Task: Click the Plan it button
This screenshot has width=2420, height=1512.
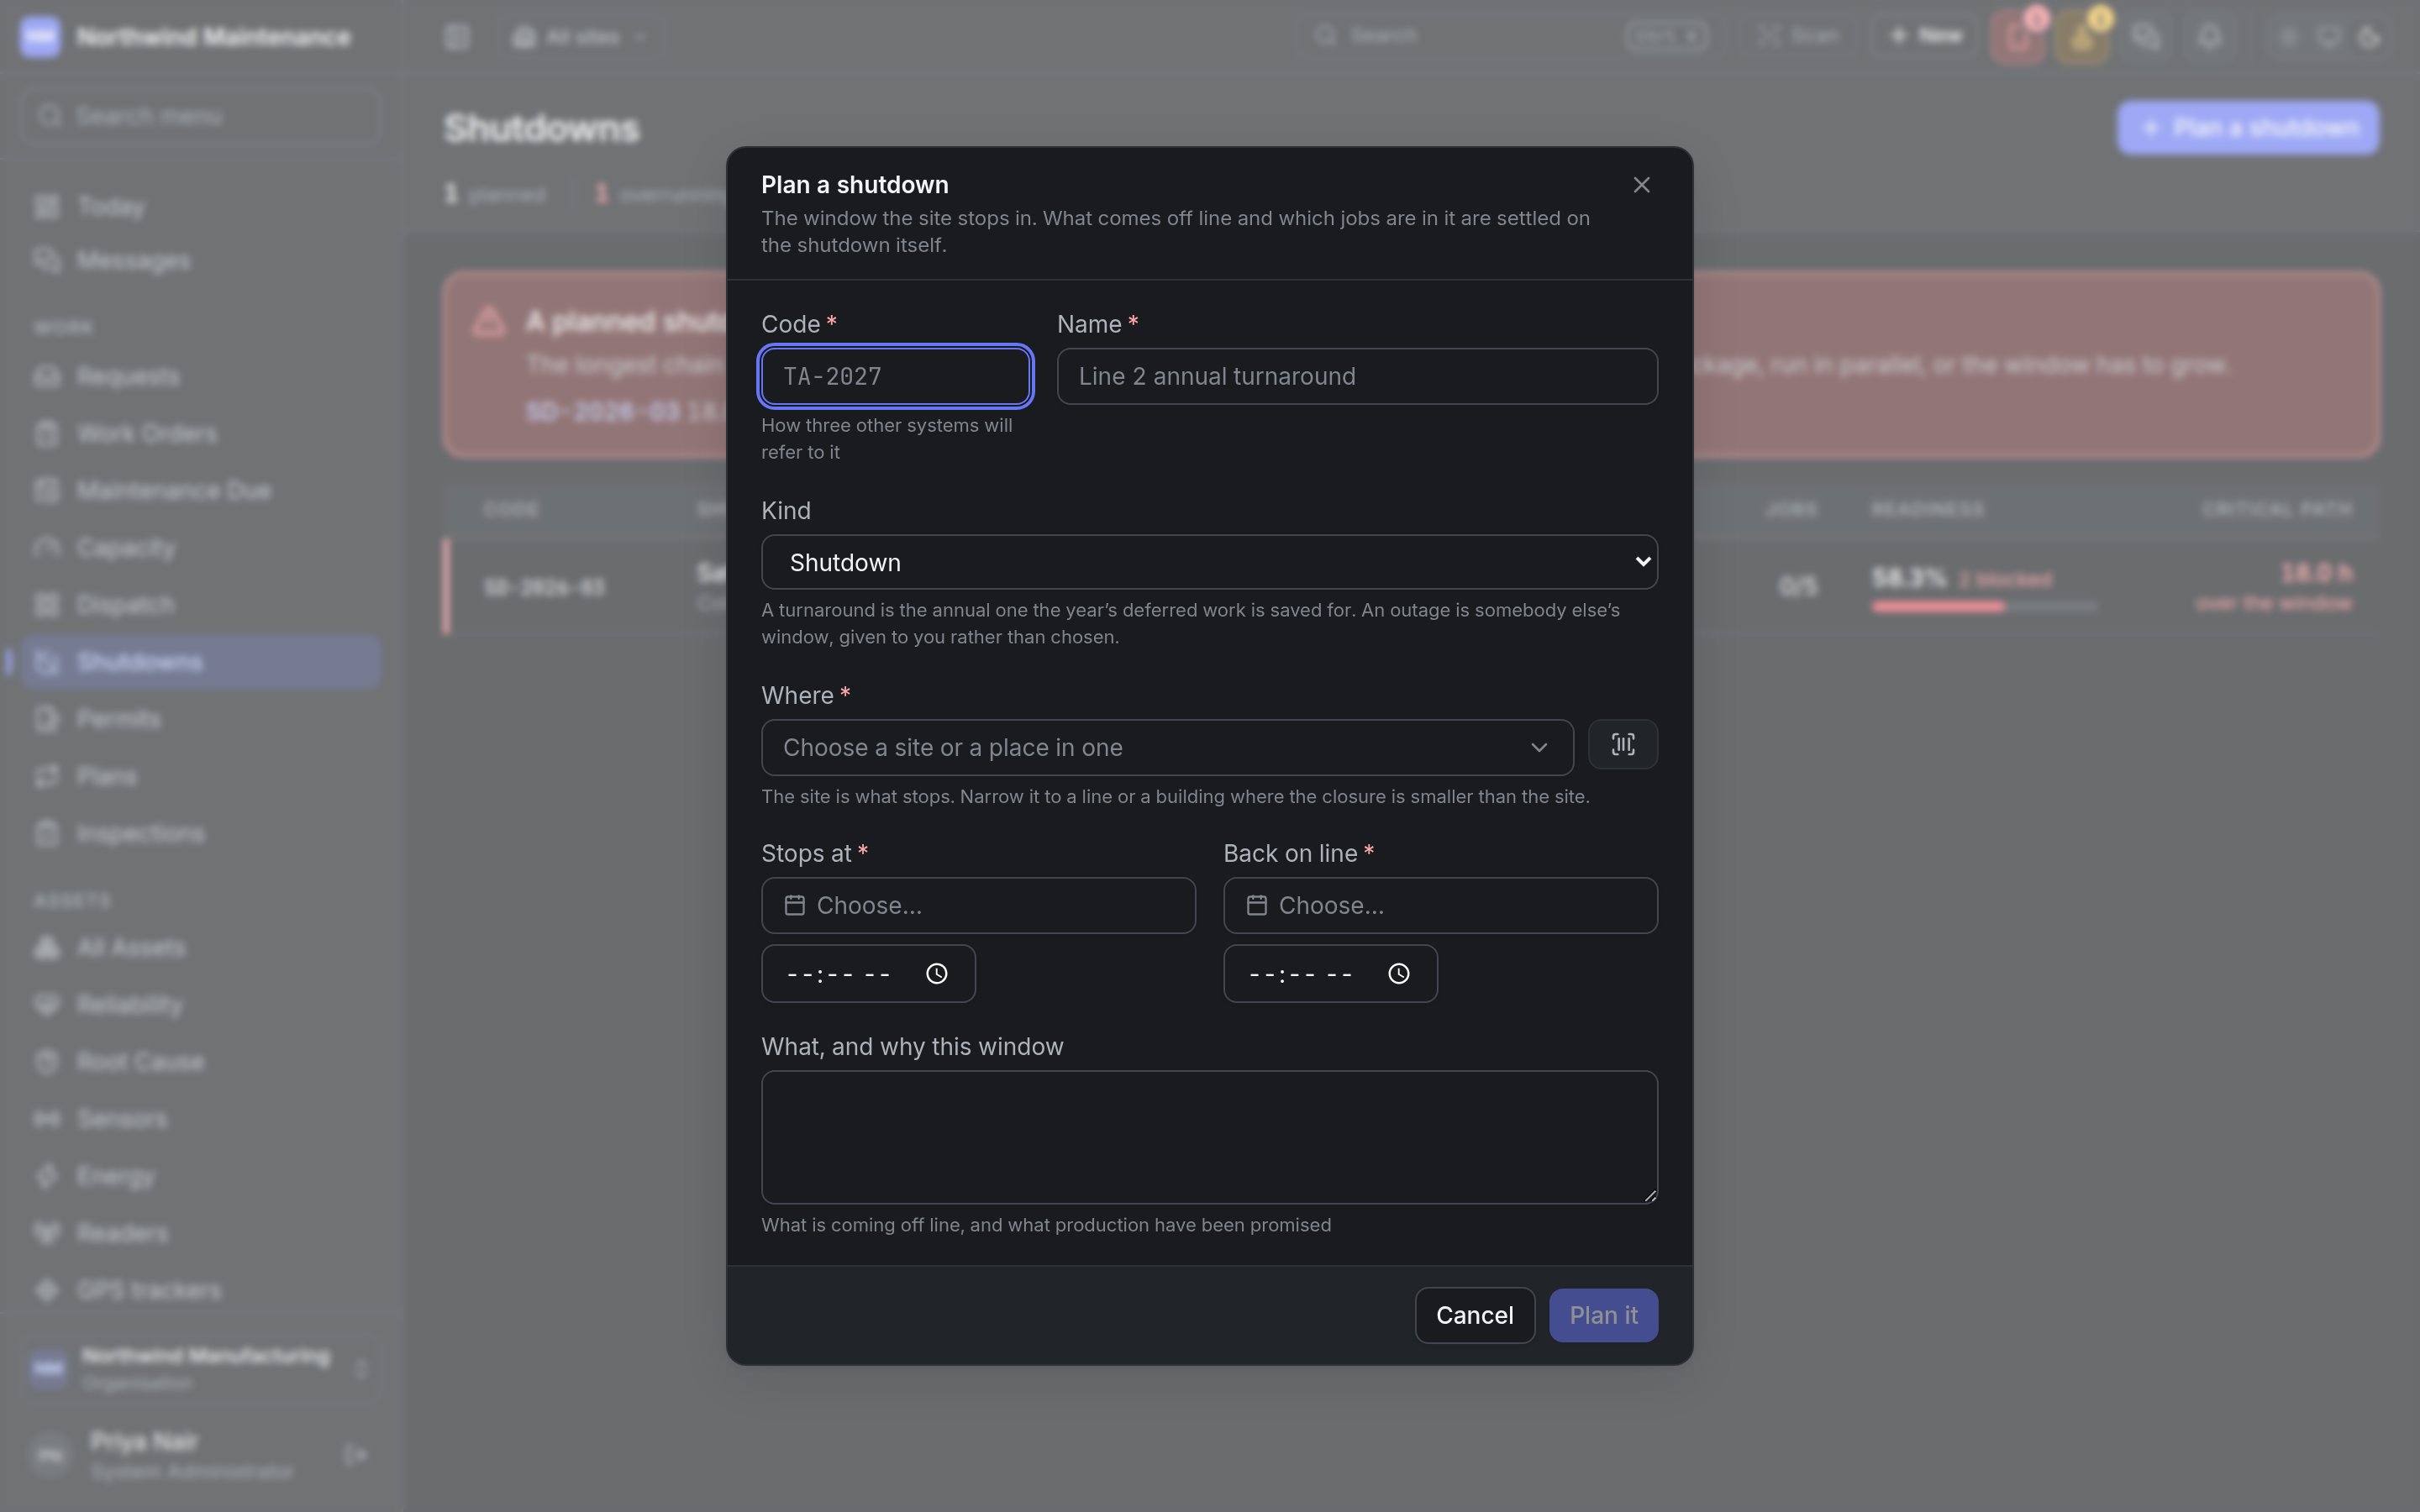Action: pyautogui.click(x=1603, y=1315)
